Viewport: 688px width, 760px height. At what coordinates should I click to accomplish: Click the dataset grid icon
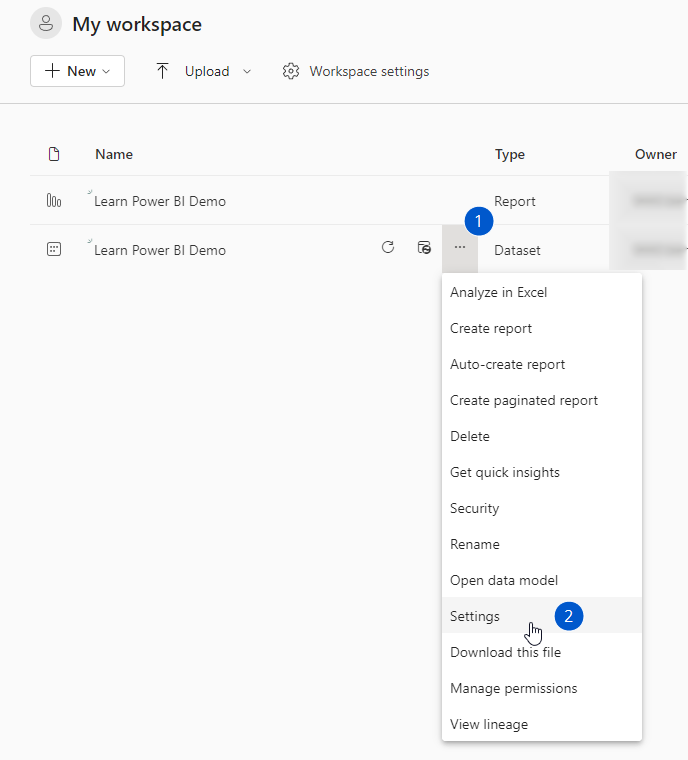coord(54,249)
